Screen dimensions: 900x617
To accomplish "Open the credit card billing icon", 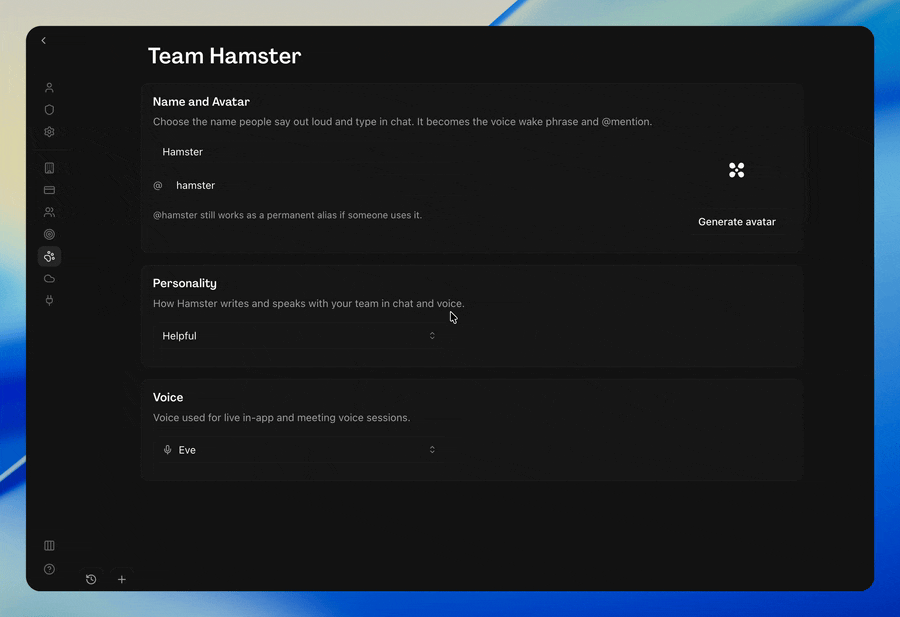I will point(49,190).
